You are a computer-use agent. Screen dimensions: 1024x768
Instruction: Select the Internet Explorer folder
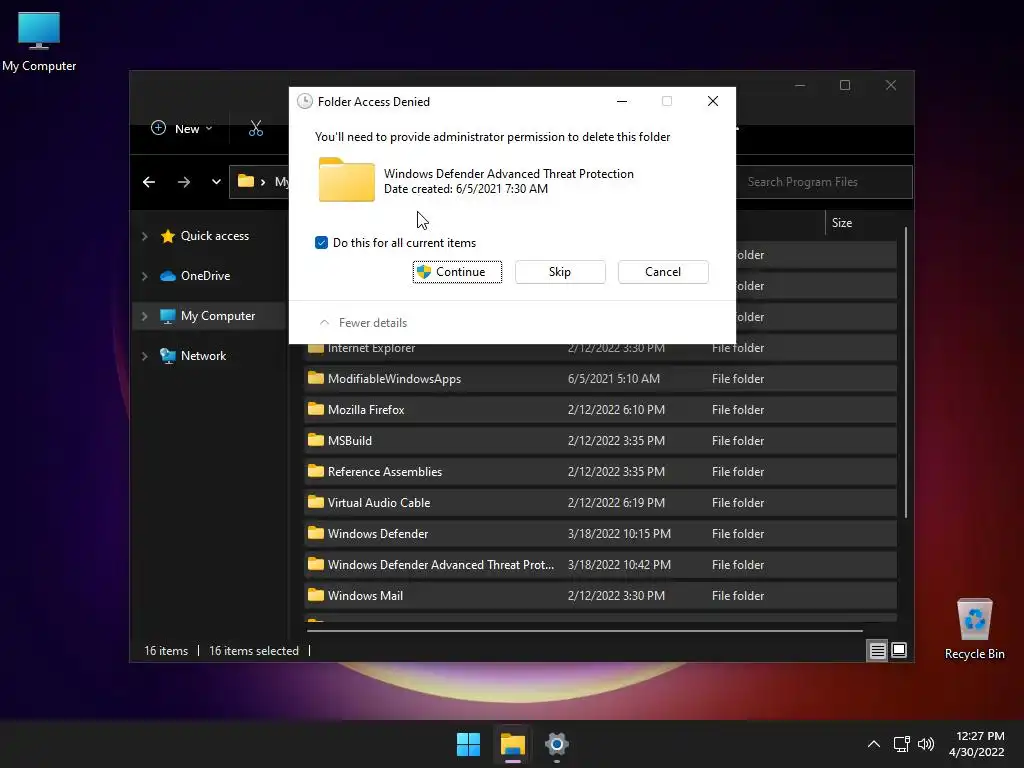(601, 349)
